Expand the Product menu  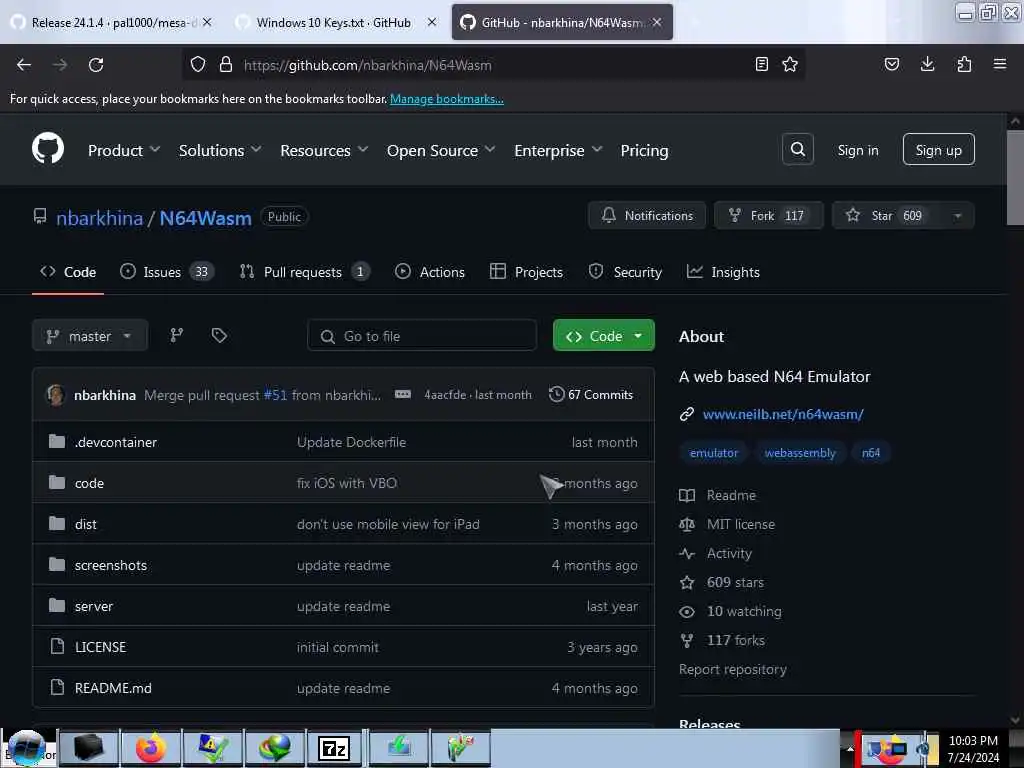click(x=124, y=150)
